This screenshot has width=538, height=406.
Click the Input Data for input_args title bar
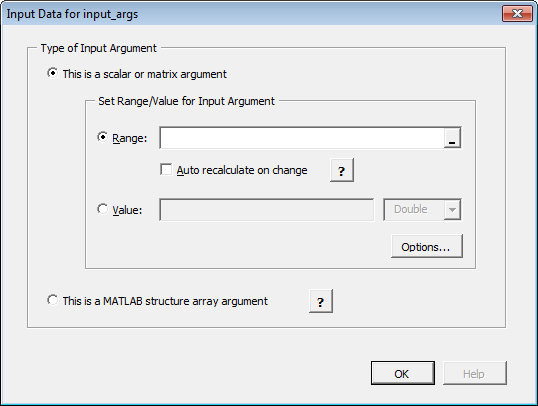(252, 14)
